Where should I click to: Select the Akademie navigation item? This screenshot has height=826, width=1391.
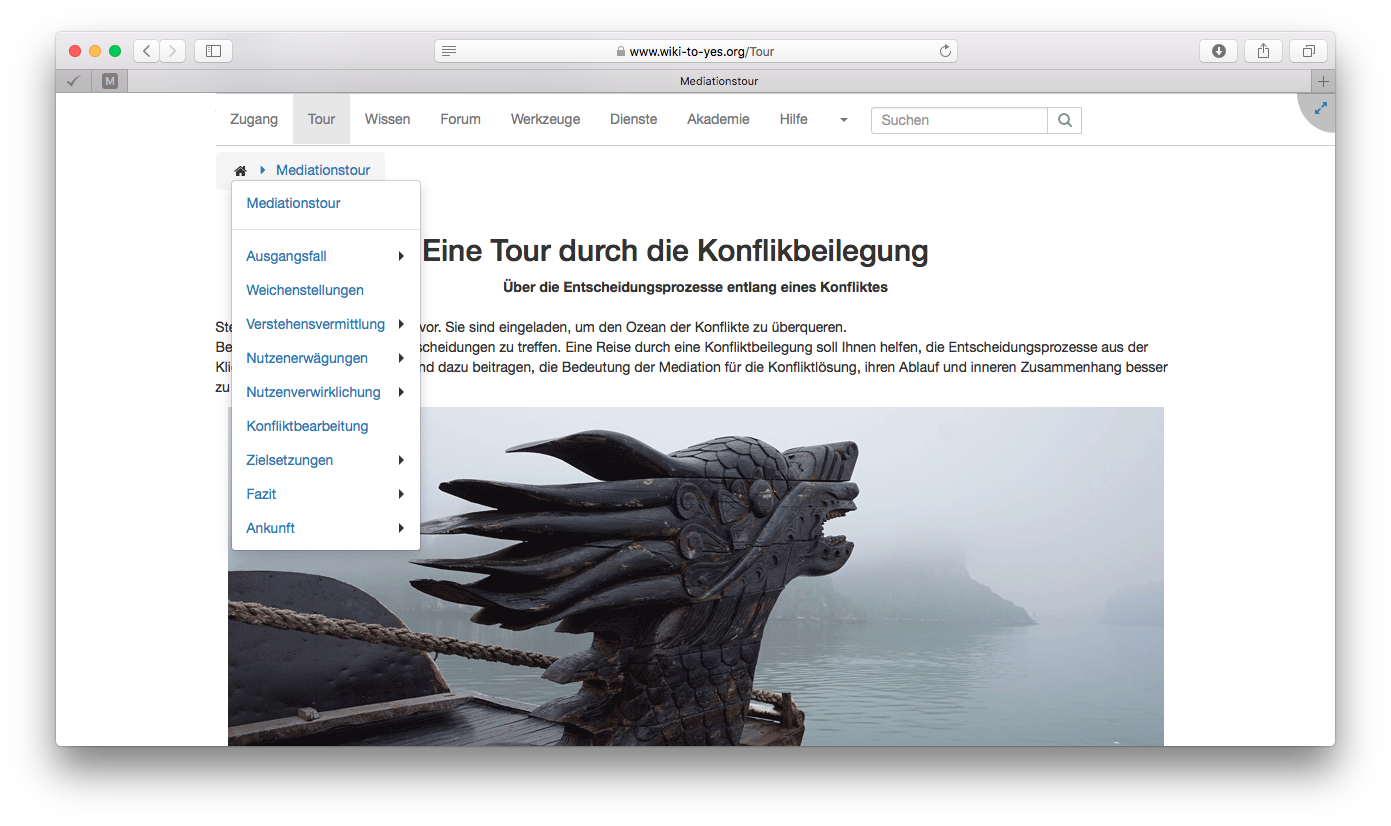click(x=718, y=119)
